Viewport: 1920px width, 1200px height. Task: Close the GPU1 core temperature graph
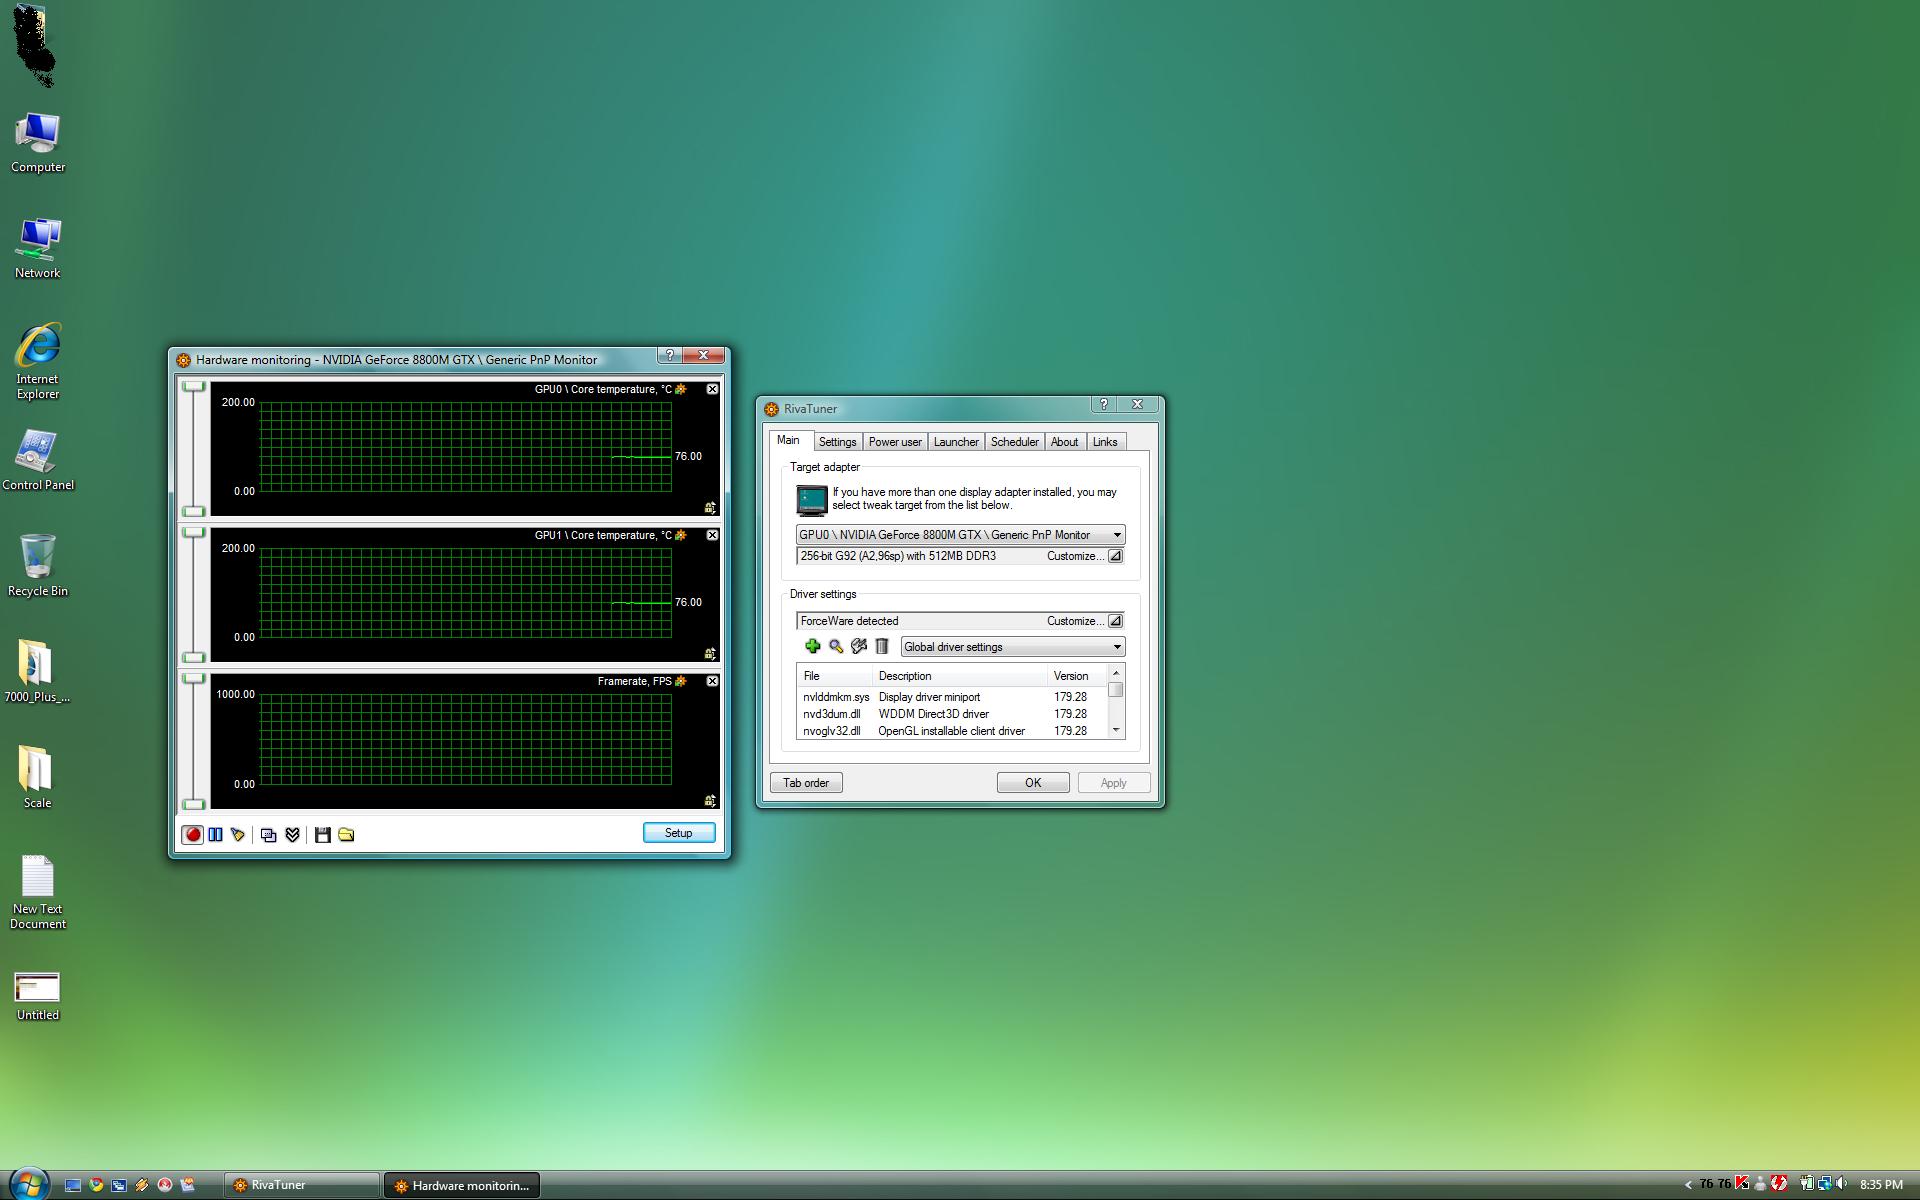tap(712, 535)
